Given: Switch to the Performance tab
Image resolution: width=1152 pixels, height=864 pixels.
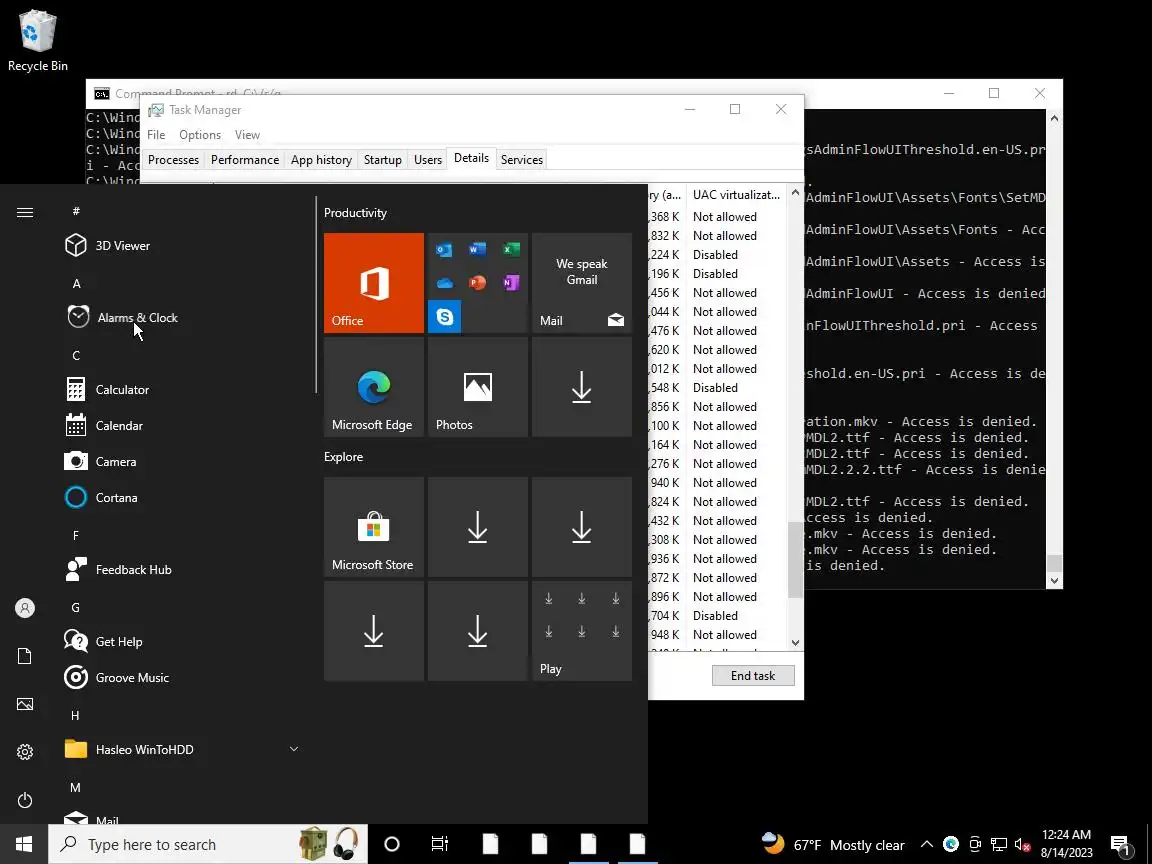Looking at the screenshot, I should (x=245, y=159).
